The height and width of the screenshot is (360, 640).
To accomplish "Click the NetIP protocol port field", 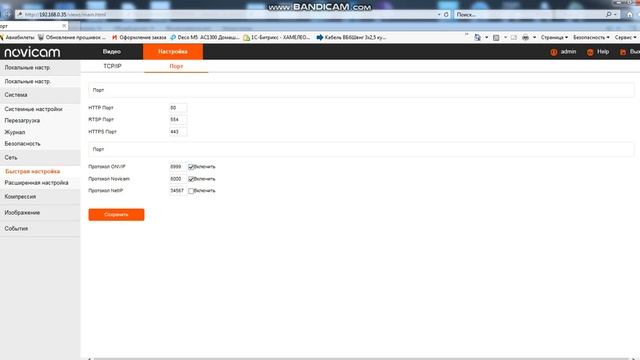I will point(178,191).
